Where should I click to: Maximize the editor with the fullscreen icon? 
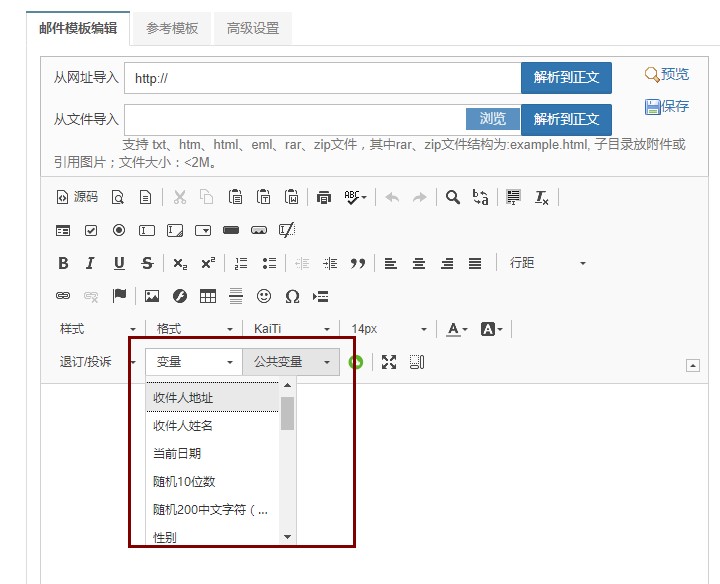point(389,362)
